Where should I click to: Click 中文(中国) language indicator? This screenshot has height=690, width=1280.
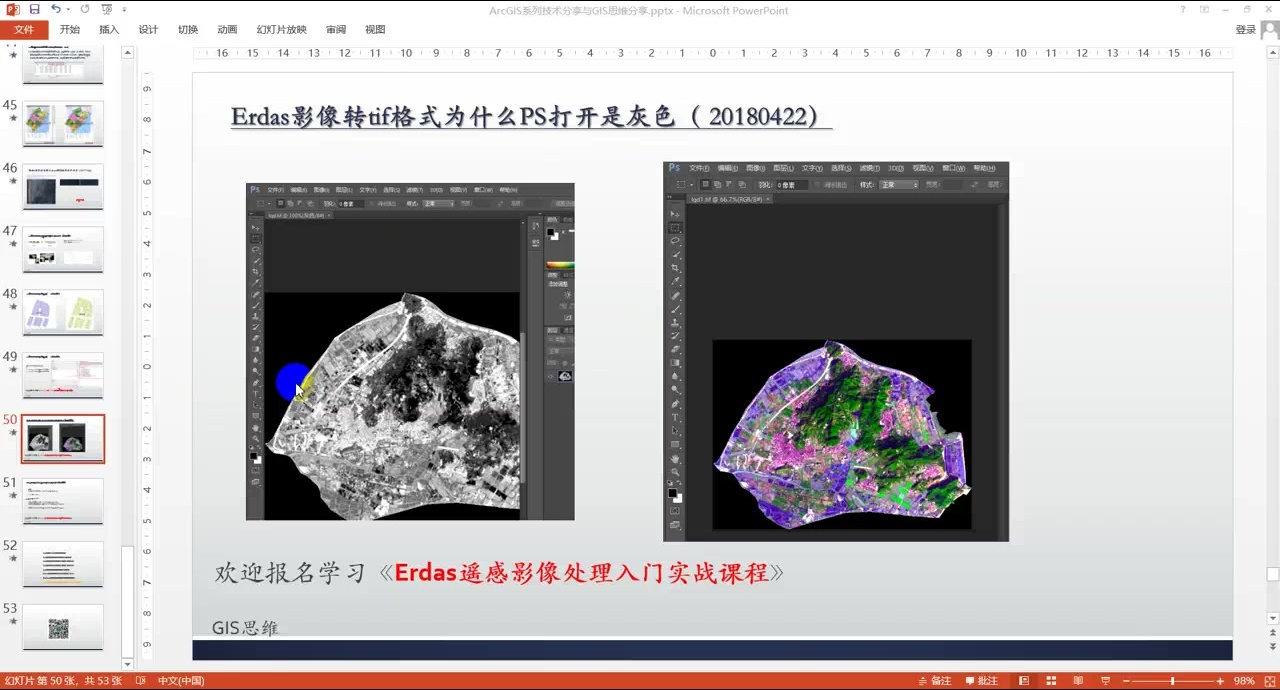coord(179,681)
